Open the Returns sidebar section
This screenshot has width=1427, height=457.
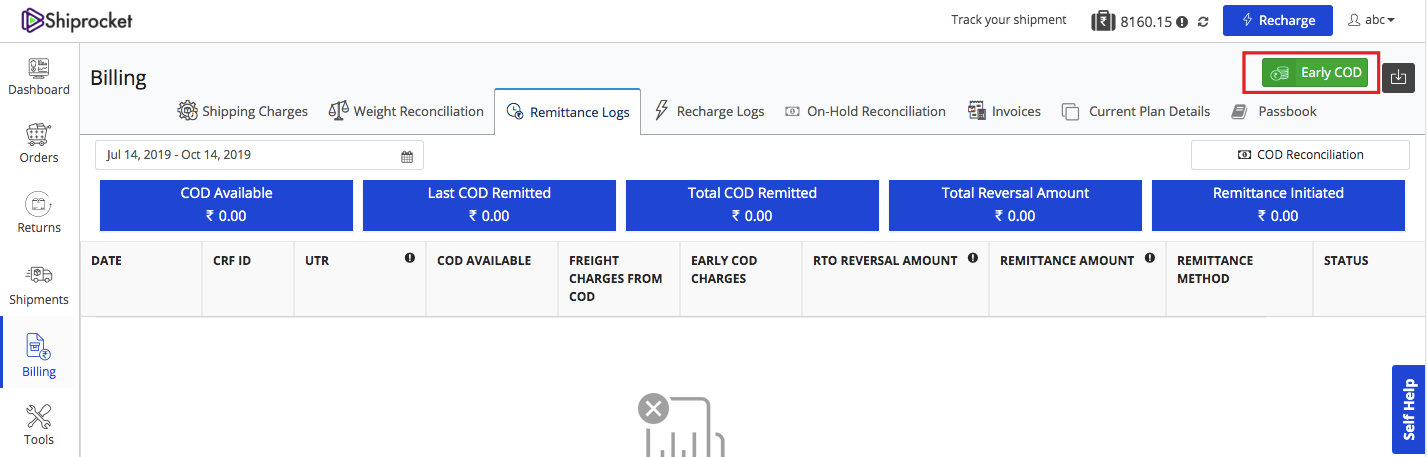click(x=39, y=213)
